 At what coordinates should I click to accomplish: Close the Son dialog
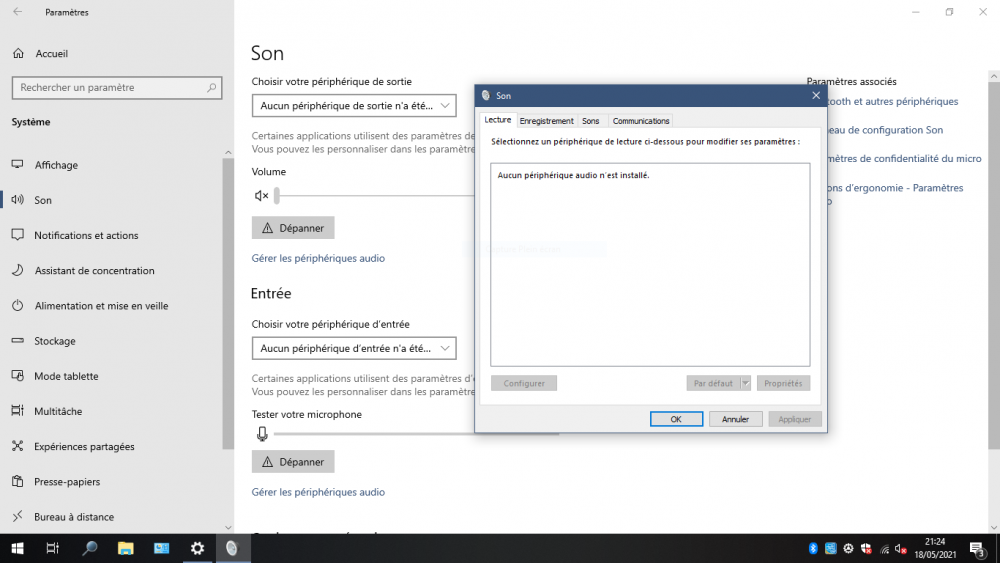pos(816,96)
